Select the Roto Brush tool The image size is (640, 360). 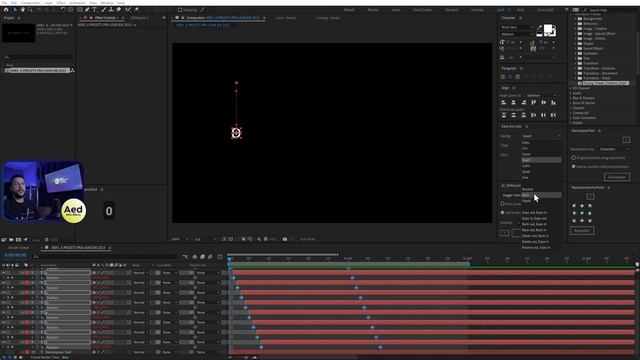tap(128, 9)
